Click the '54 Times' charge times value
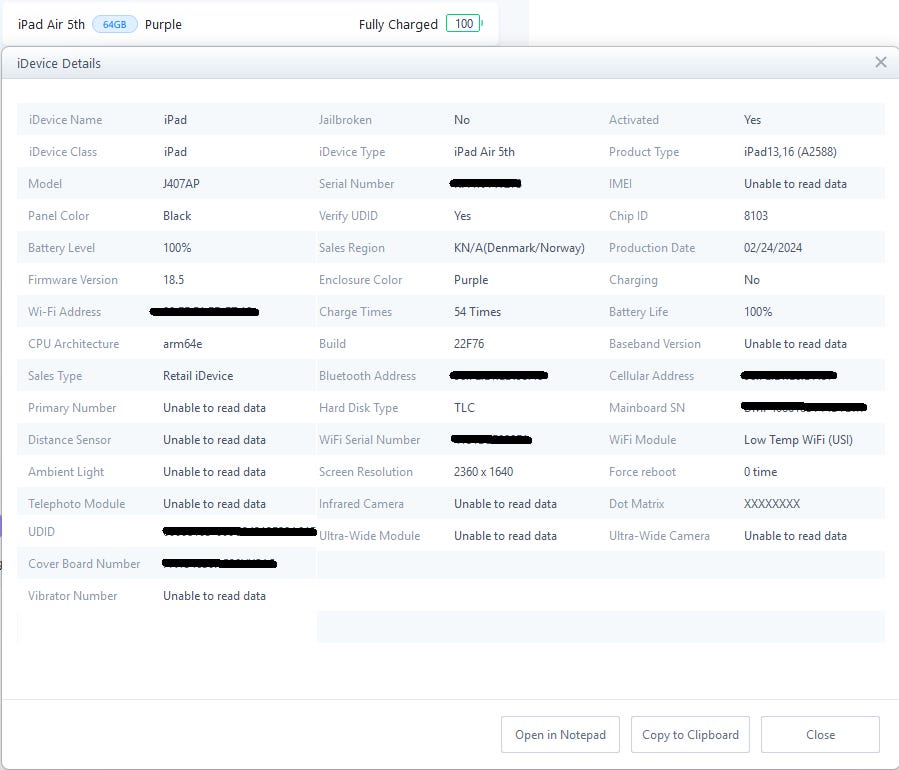899x770 pixels. (477, 312)
